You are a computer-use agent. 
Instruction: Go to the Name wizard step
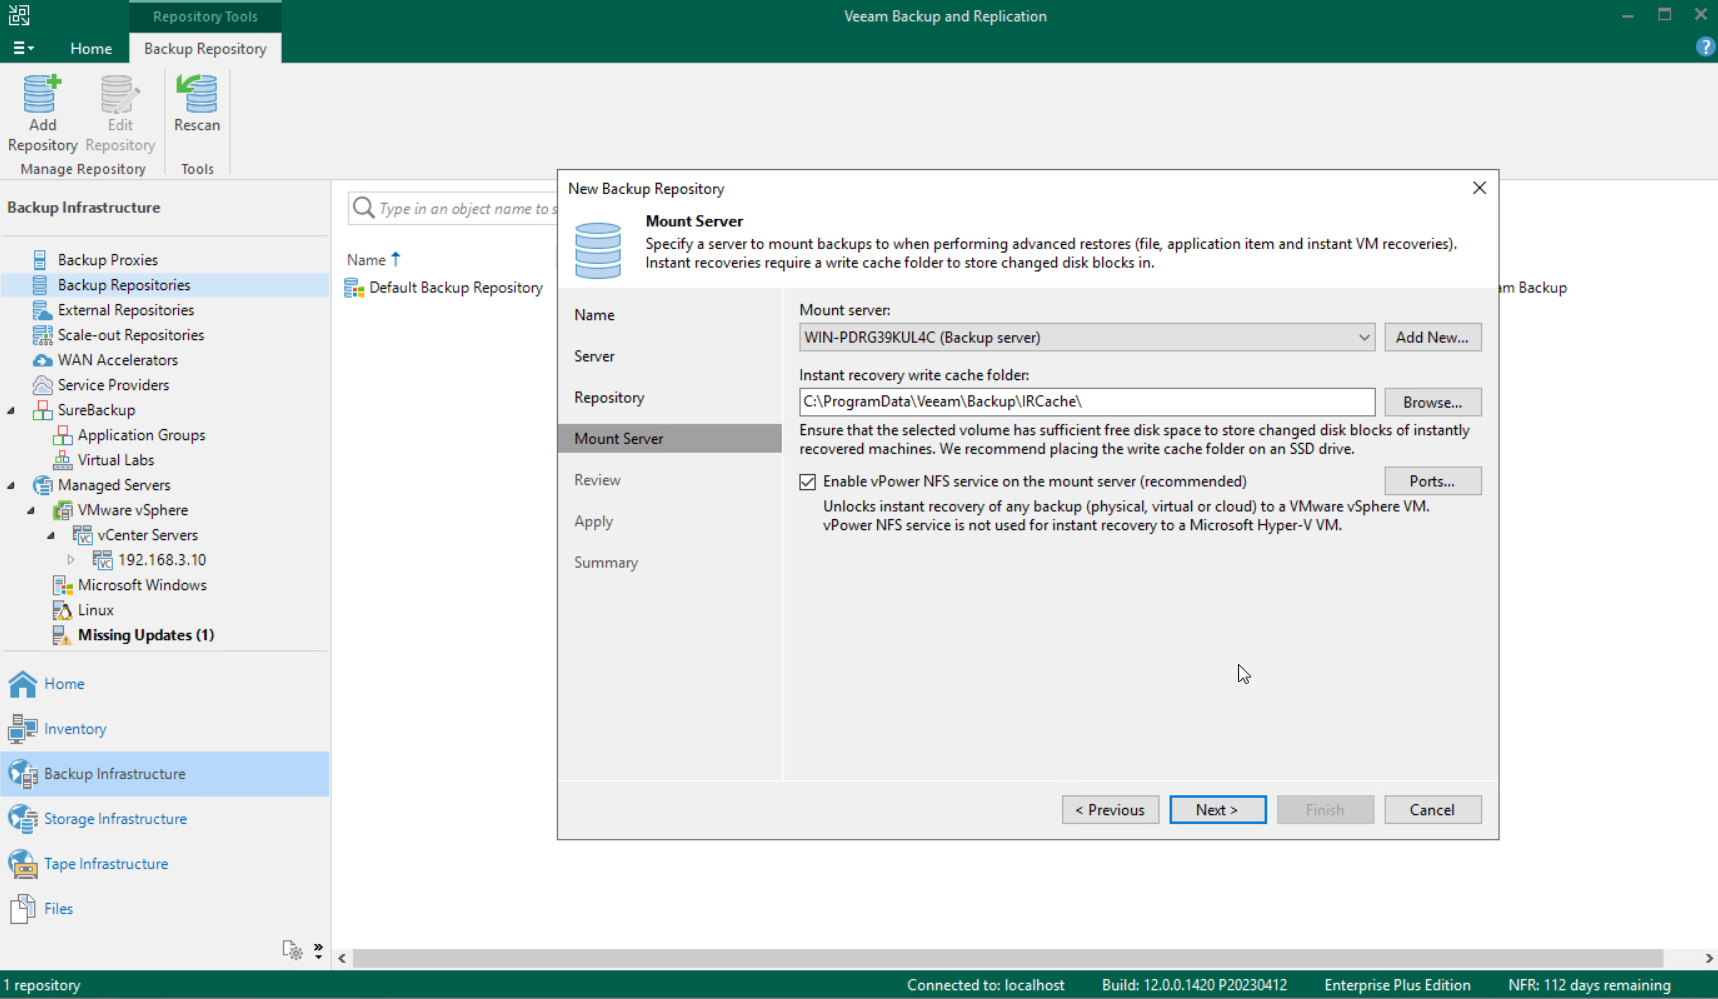[594, 315]
